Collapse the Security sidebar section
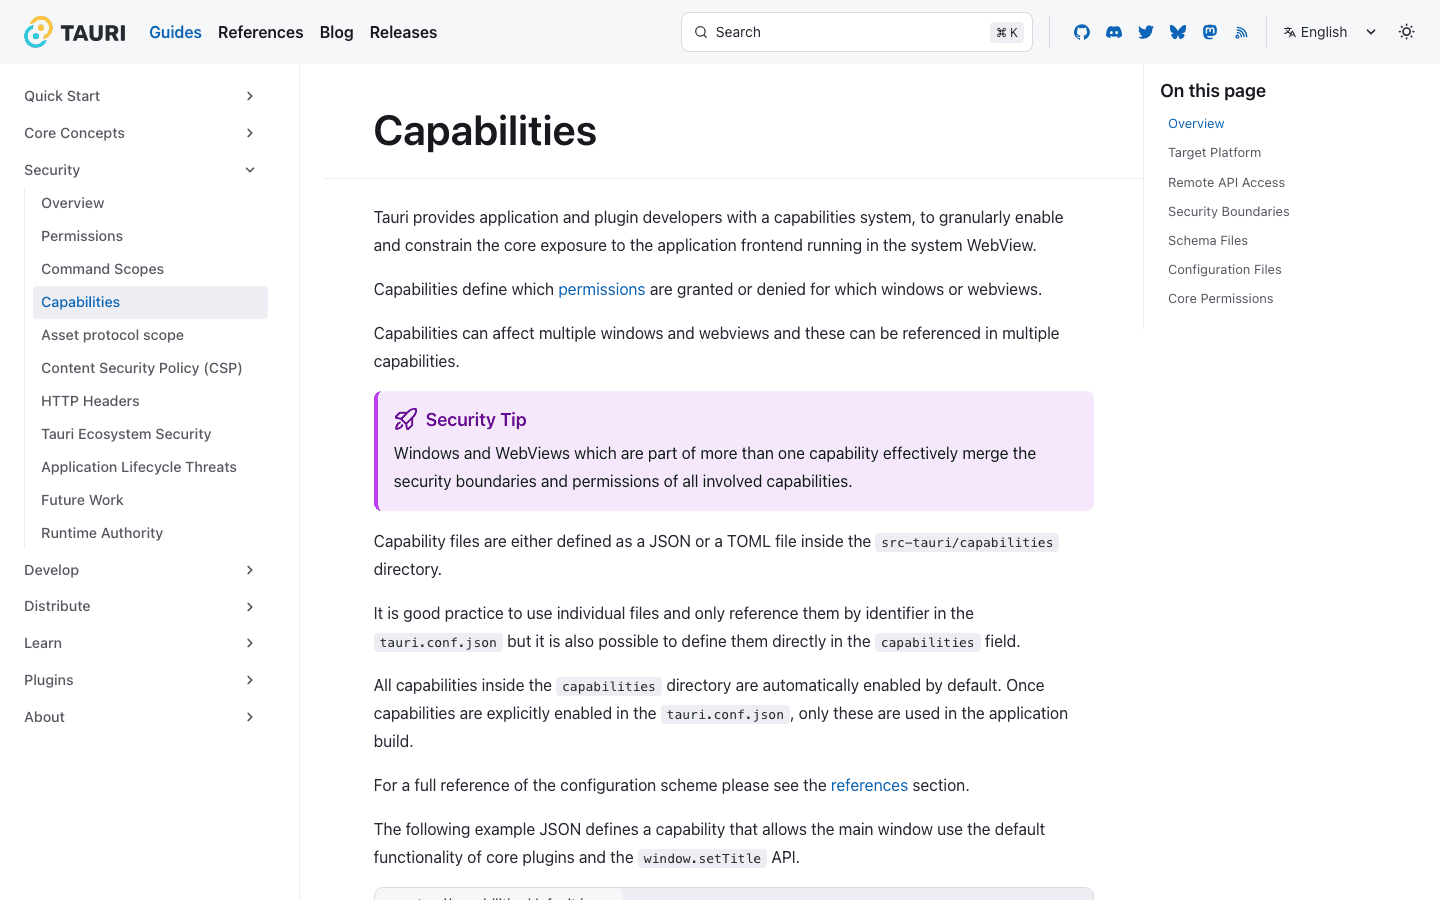Viewport: 1440px width, 900px height. tap(140, 170)
